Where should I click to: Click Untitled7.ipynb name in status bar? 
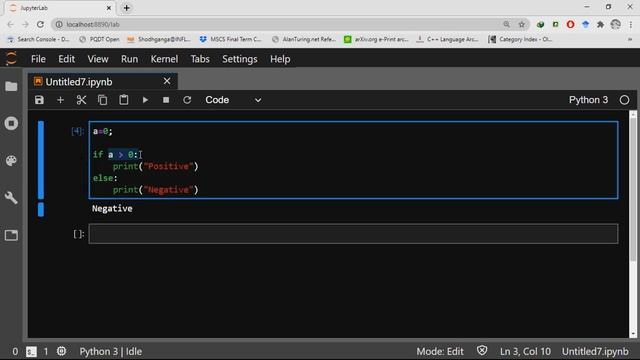[x=595, y=351]
